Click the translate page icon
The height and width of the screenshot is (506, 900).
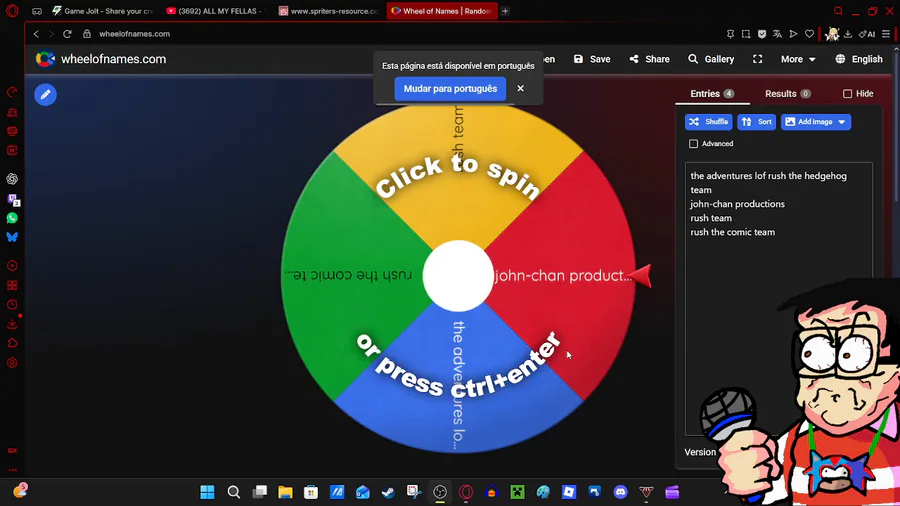click(x=777, y=34)
